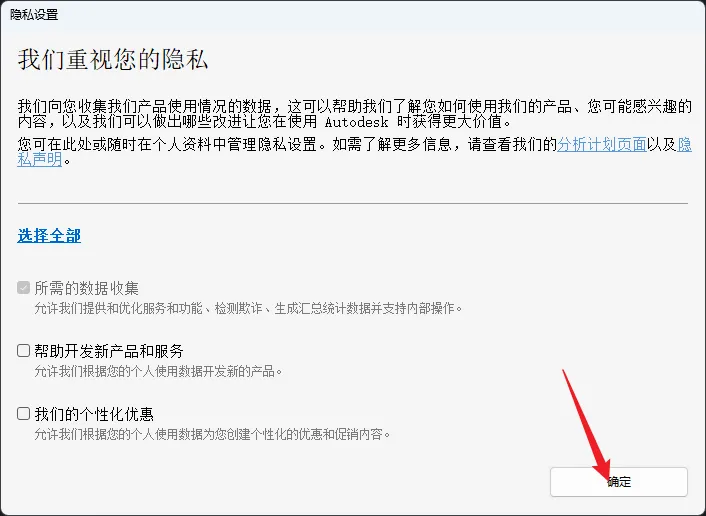Open the 私声明 privacy statement link

tap(40, 160)
